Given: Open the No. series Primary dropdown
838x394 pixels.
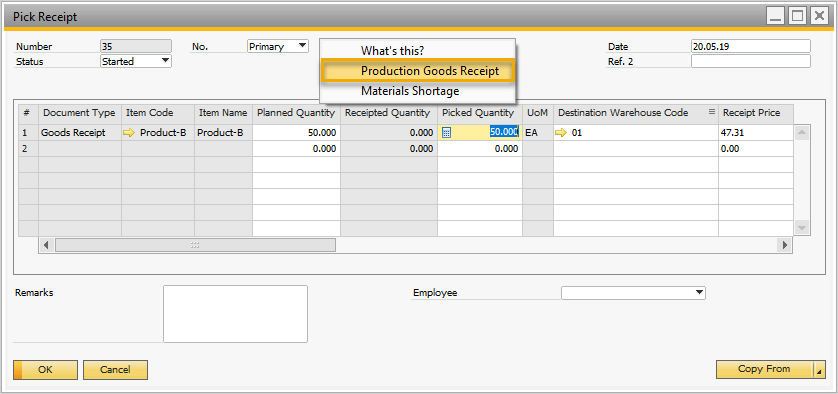Looking at the screenshot, I should coord(302,46).
